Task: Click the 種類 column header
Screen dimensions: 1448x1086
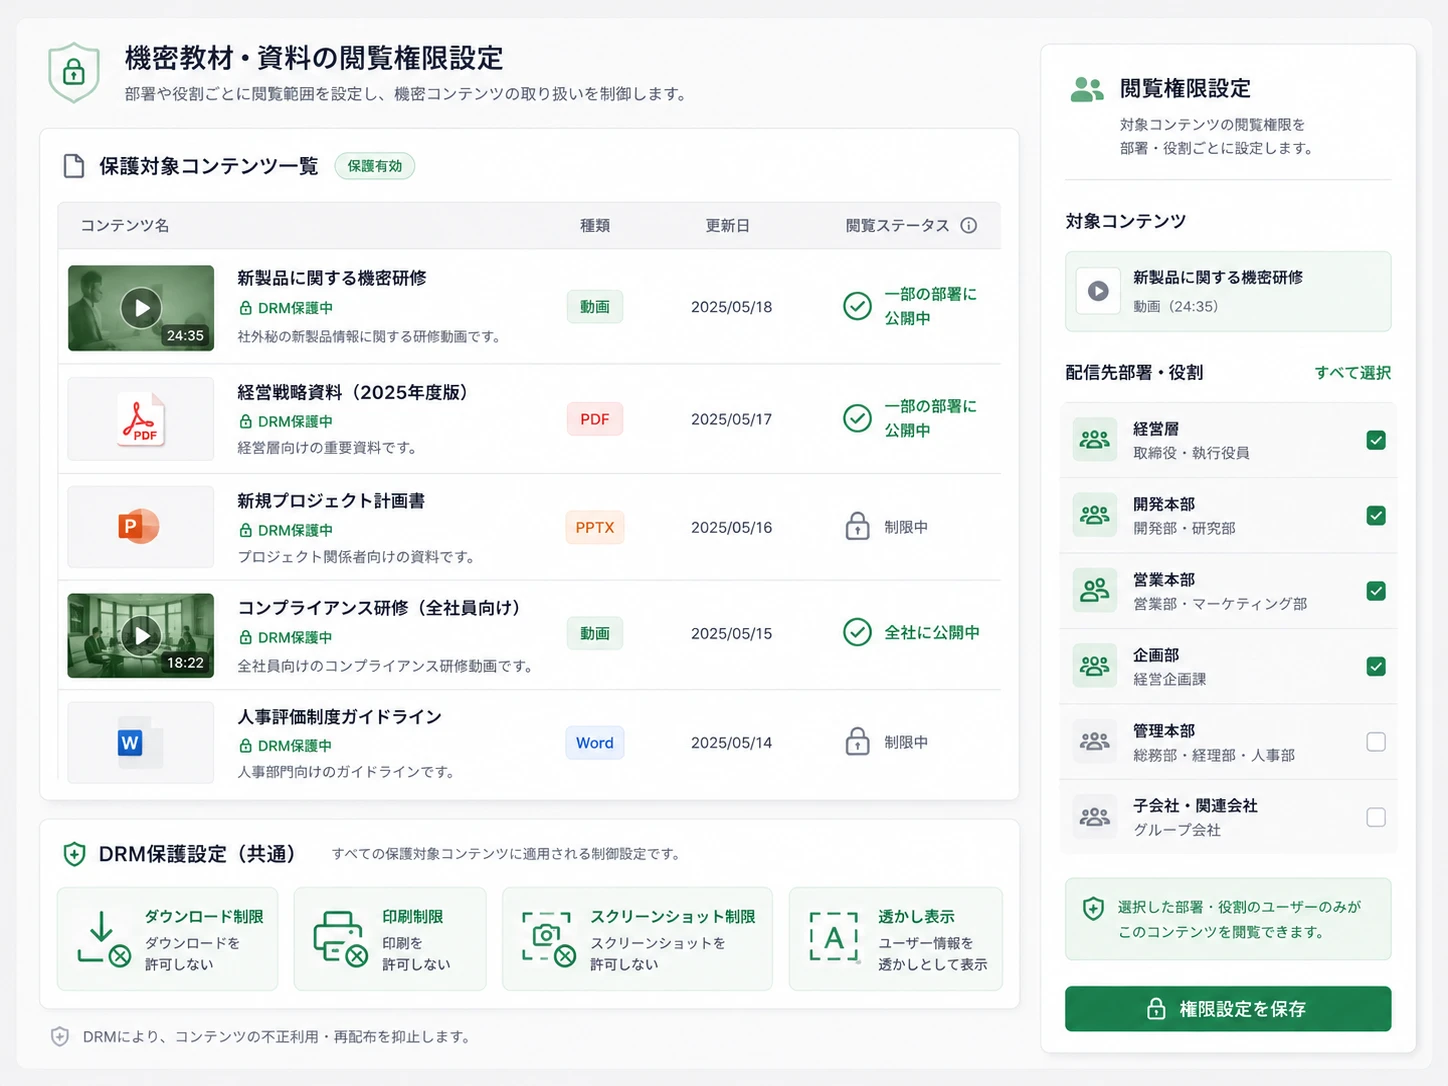Action: (x=595, y=226)
